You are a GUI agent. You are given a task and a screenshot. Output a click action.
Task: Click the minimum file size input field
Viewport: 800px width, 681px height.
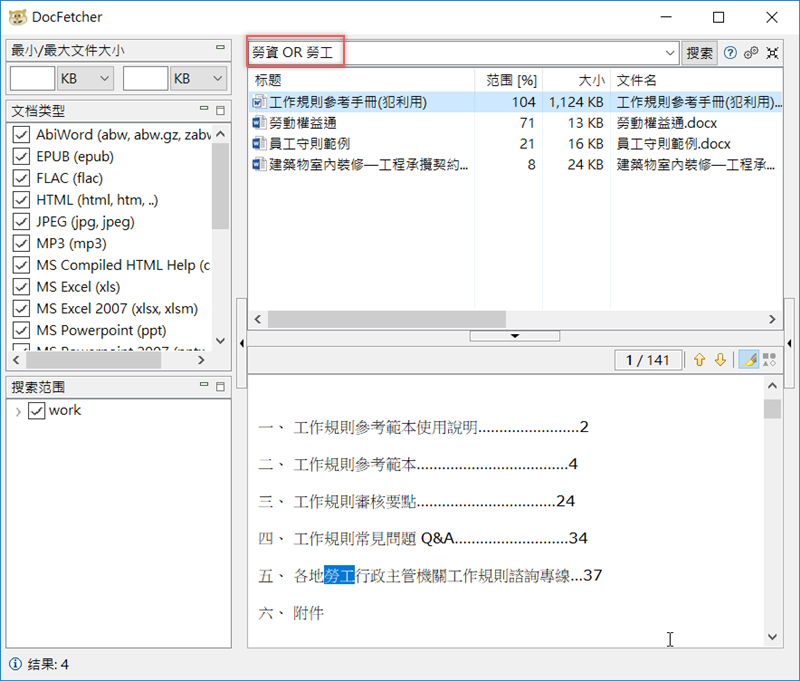[33, 79]
